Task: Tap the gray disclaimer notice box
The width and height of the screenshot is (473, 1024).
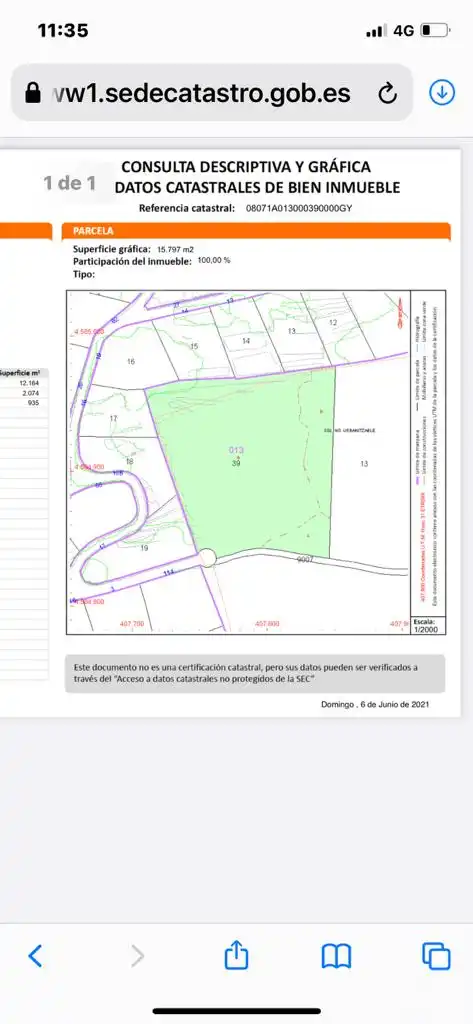Action: (x=255, y=673)
